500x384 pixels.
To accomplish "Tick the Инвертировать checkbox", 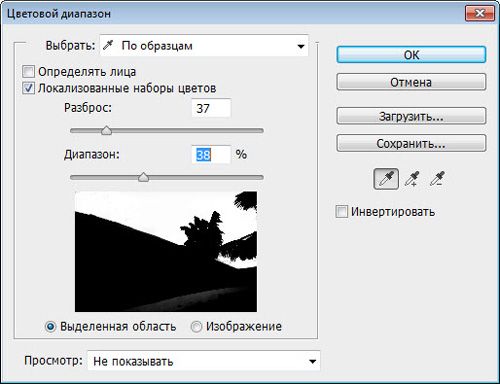I will [341, 212].
